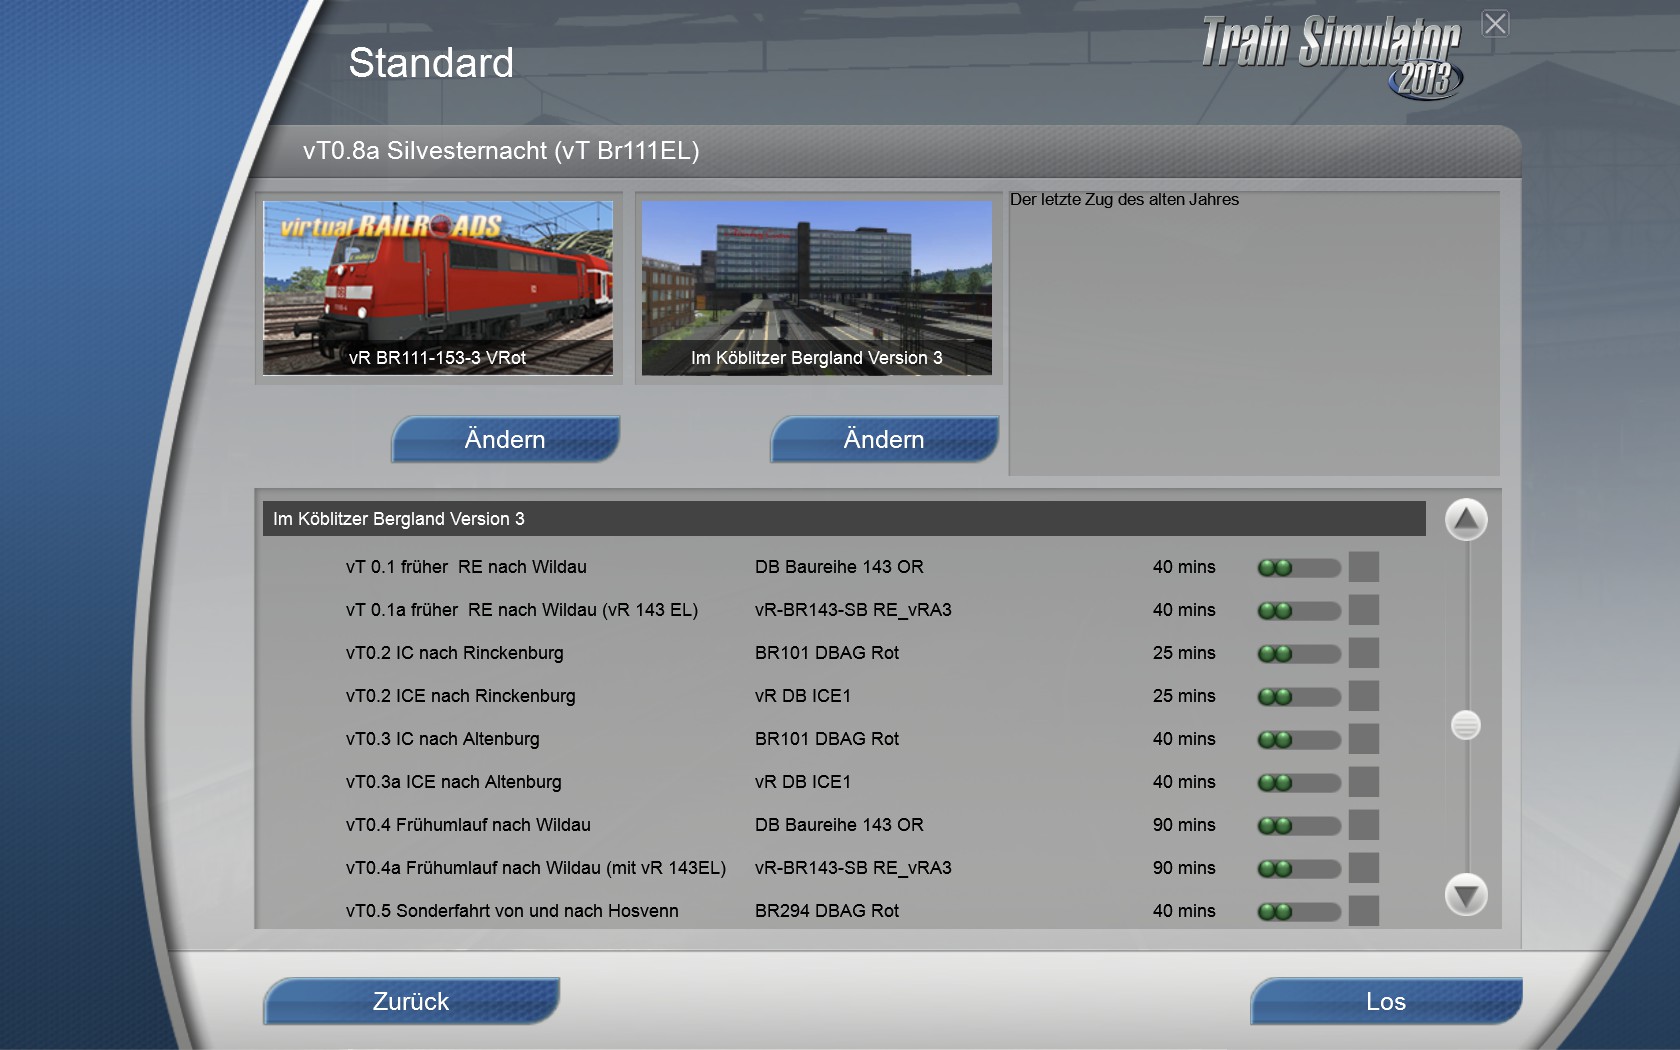Click DB Baureihe 143 OR in the vT0.4 row
Image resolution: width=1680 pixels, height=1050 pixels.
tap(839, 825)
